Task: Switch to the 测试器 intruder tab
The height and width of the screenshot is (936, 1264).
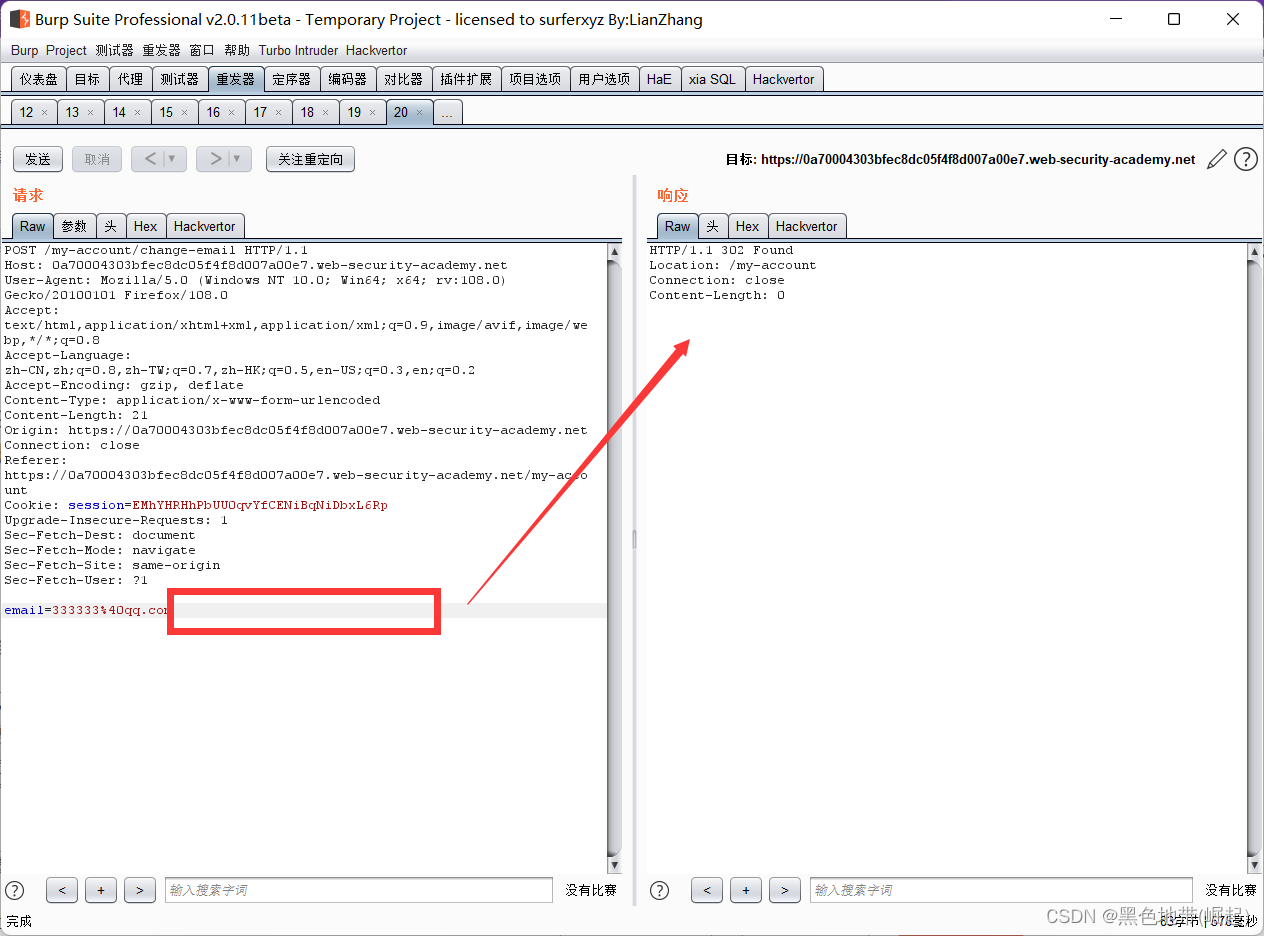Action: point(180,79)
